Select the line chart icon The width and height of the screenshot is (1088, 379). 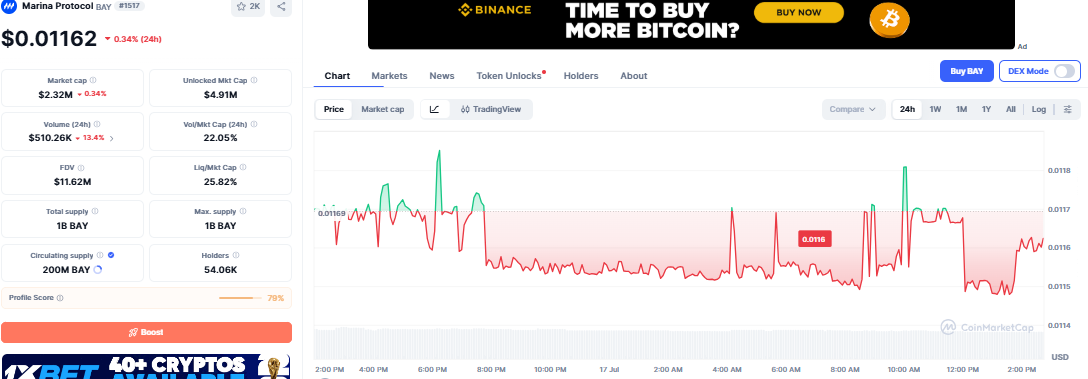click(434, 109)
